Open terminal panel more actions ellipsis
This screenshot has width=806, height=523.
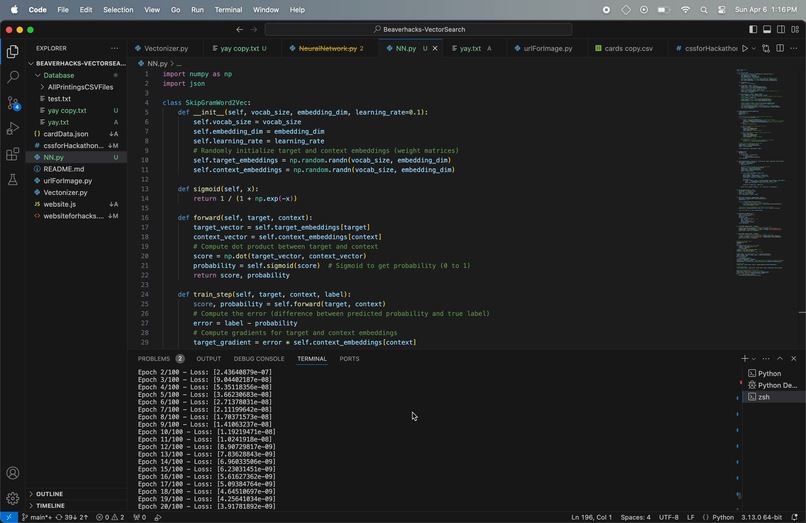point(766,358)
